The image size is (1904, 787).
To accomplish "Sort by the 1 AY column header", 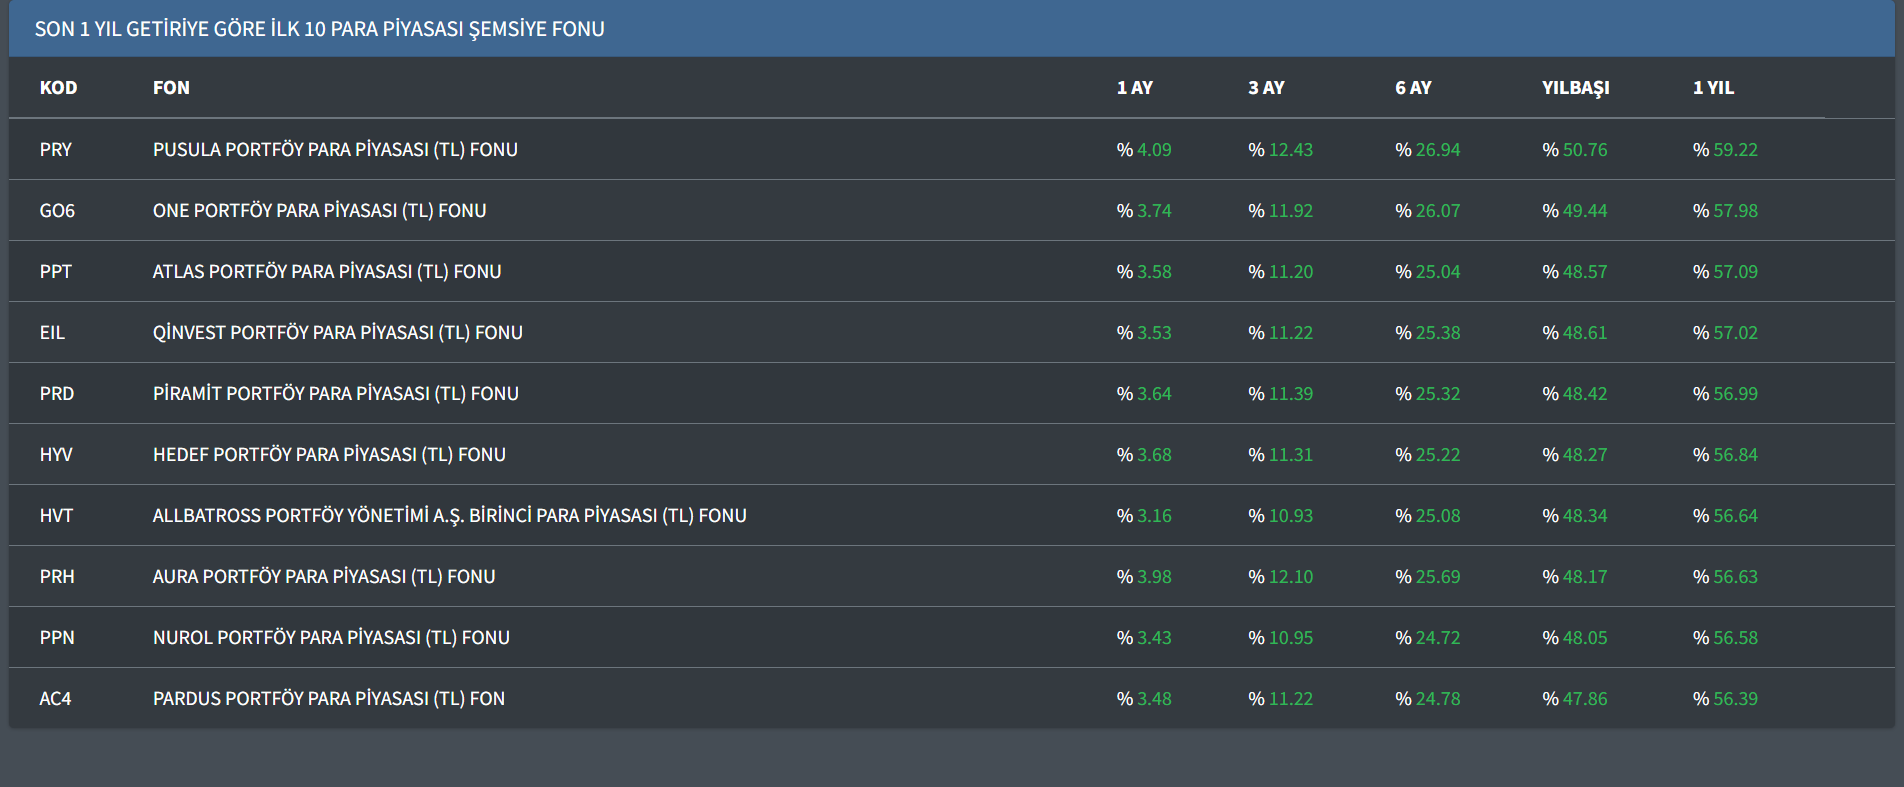I will tap(1134, 88).
